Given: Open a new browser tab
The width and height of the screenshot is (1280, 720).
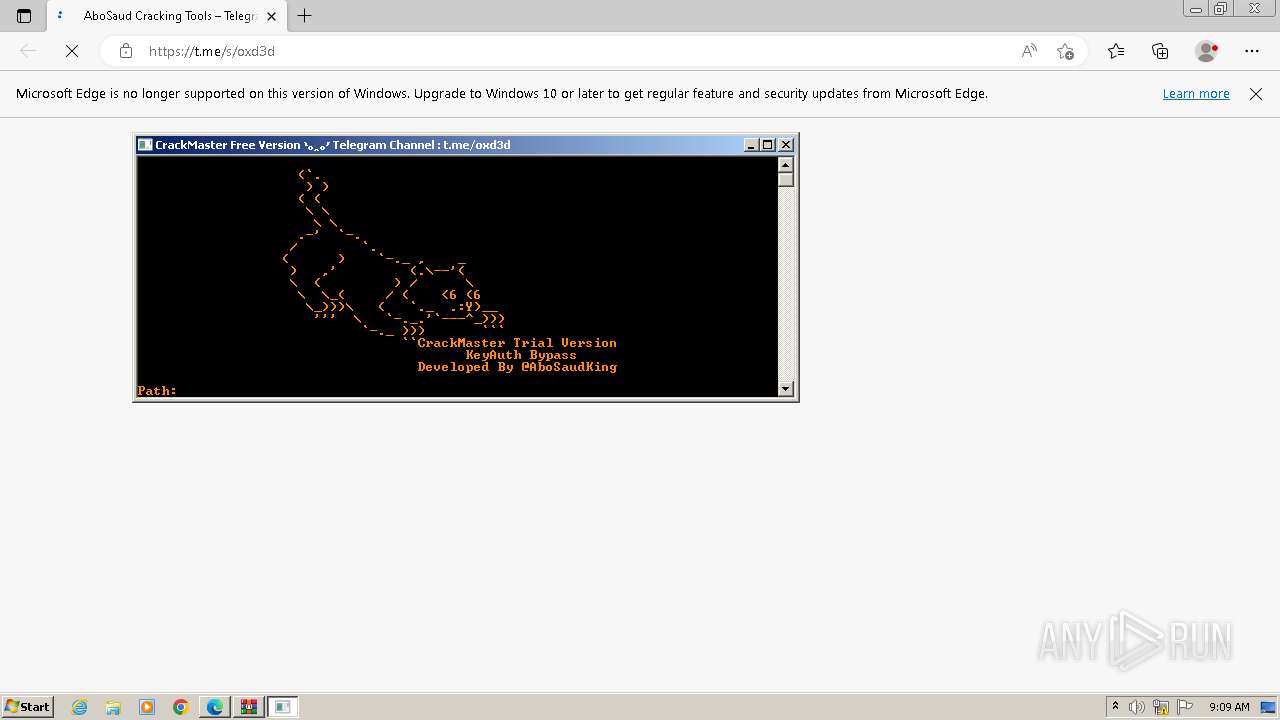Looking at the screenshot, I should tap(305, 16).
